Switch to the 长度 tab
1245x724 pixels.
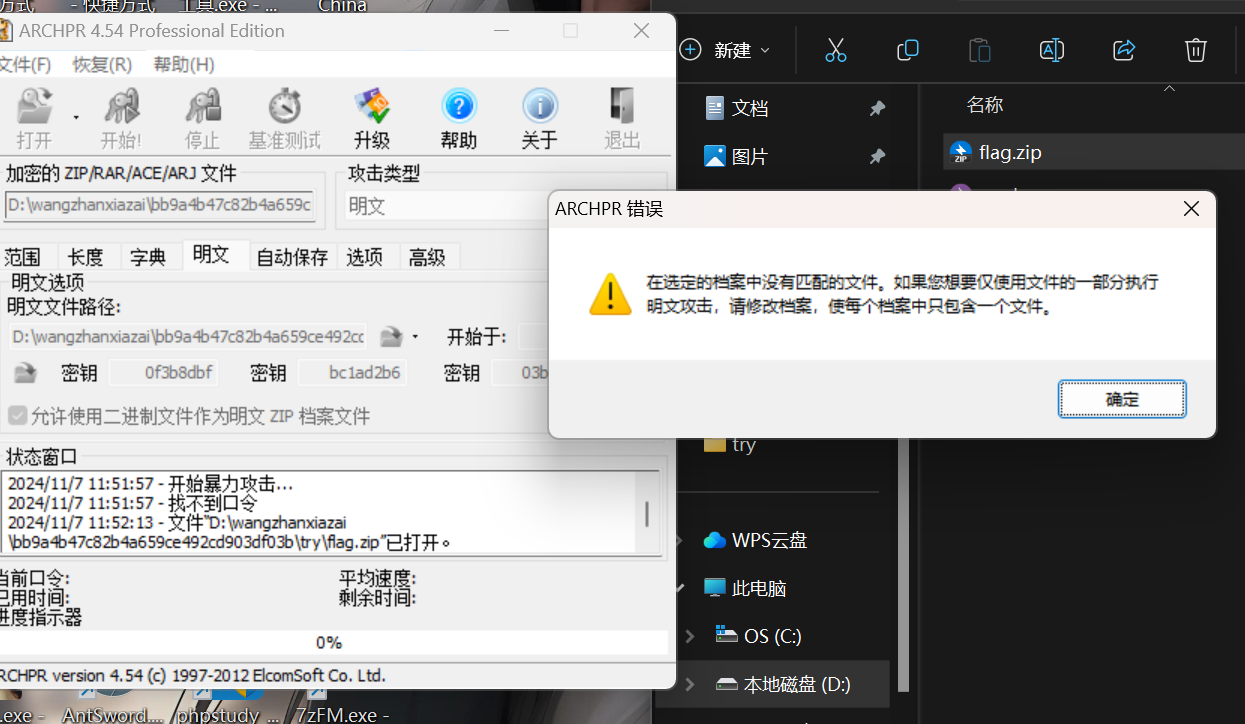pos(86,257)
